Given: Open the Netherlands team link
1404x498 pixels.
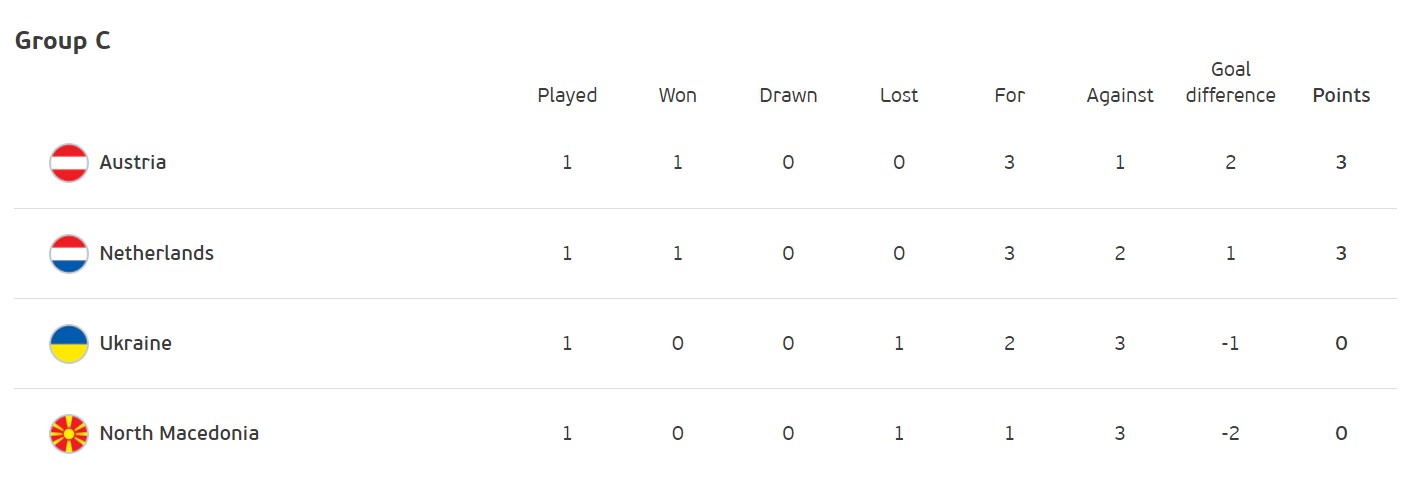Looking at the screenshot, I should (157, 253).
